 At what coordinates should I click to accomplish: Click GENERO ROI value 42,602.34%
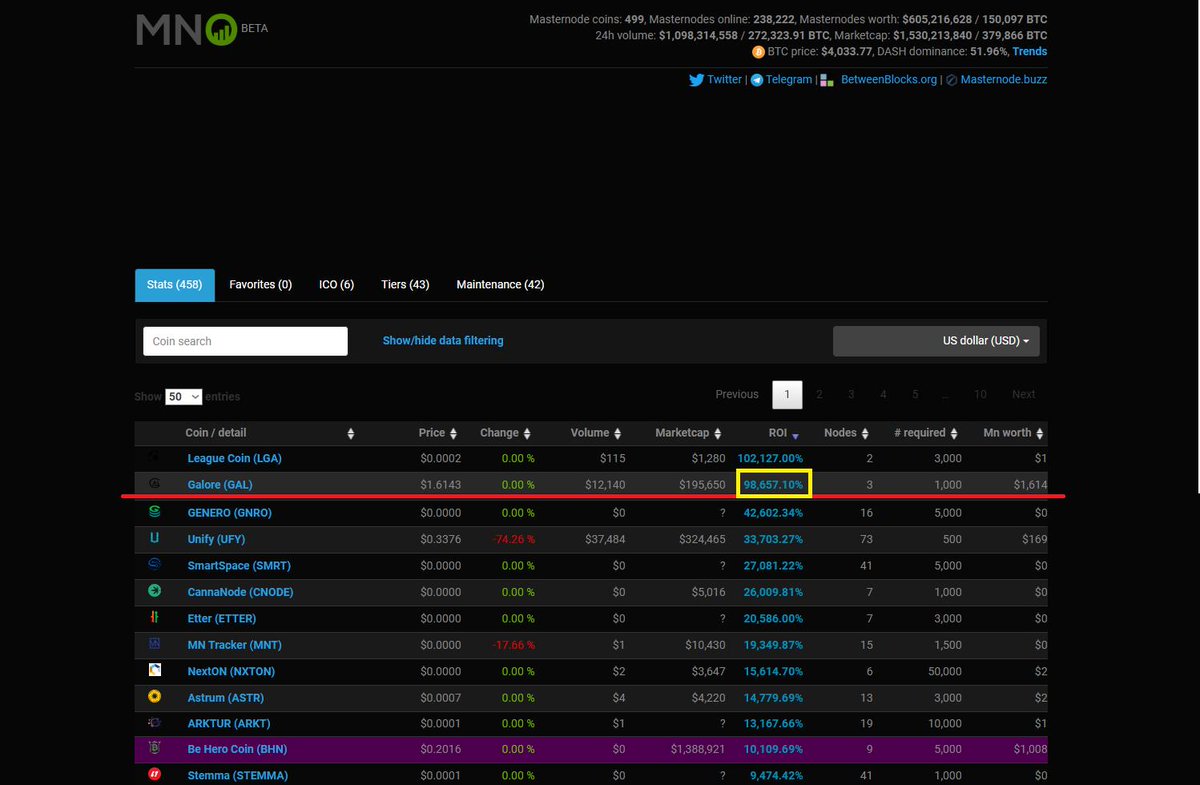click(x=773, y=512)
